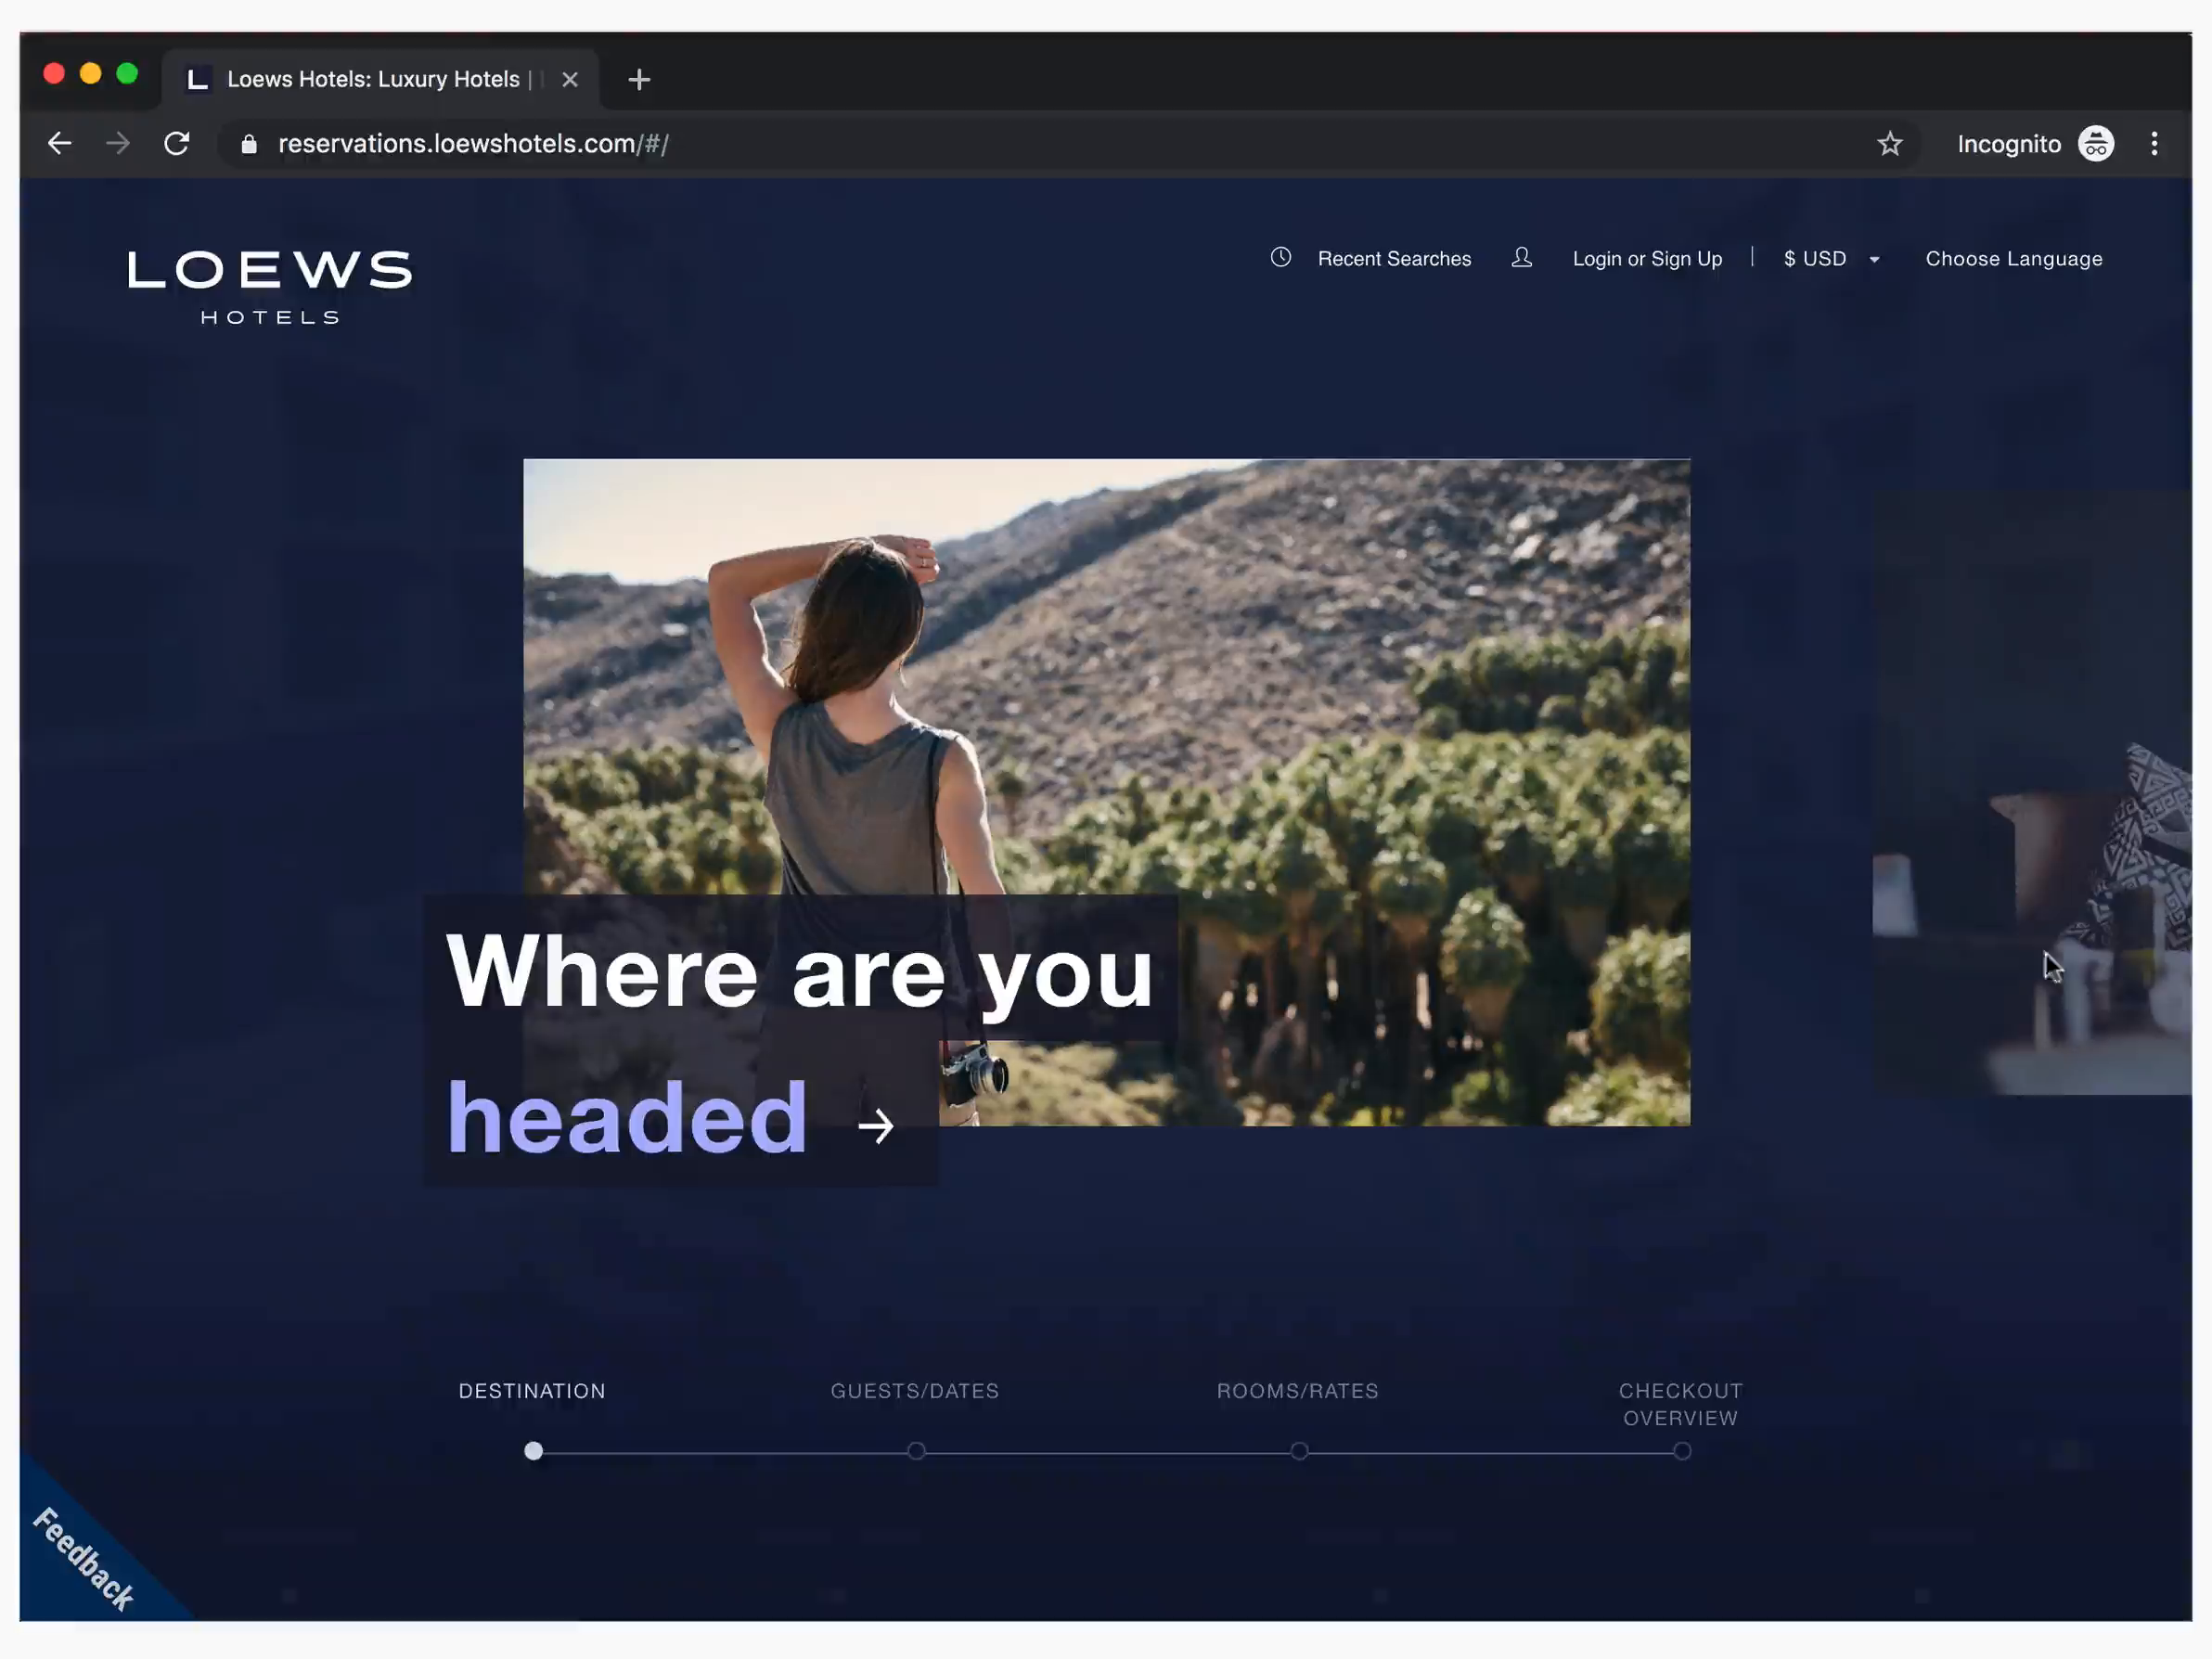Open the Choose Language selector
Screen dimensions: 2212x1659
[2013, 259]
